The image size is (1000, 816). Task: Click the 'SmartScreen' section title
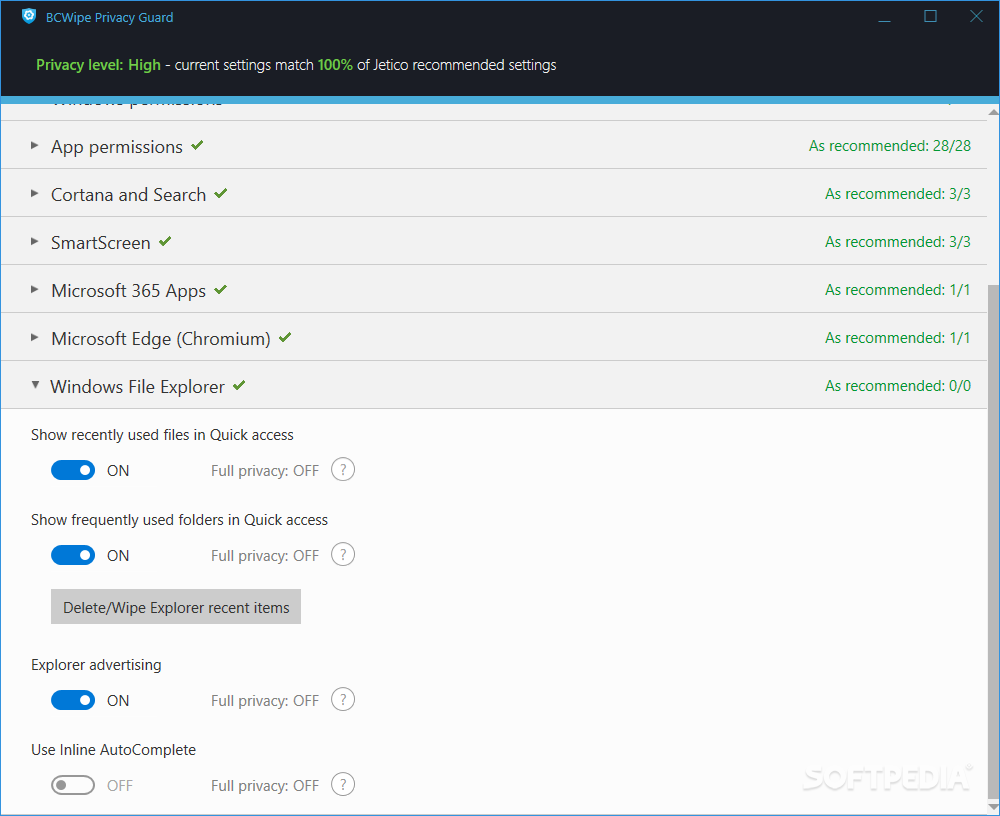pyautogui.click(x=101, y=242)
